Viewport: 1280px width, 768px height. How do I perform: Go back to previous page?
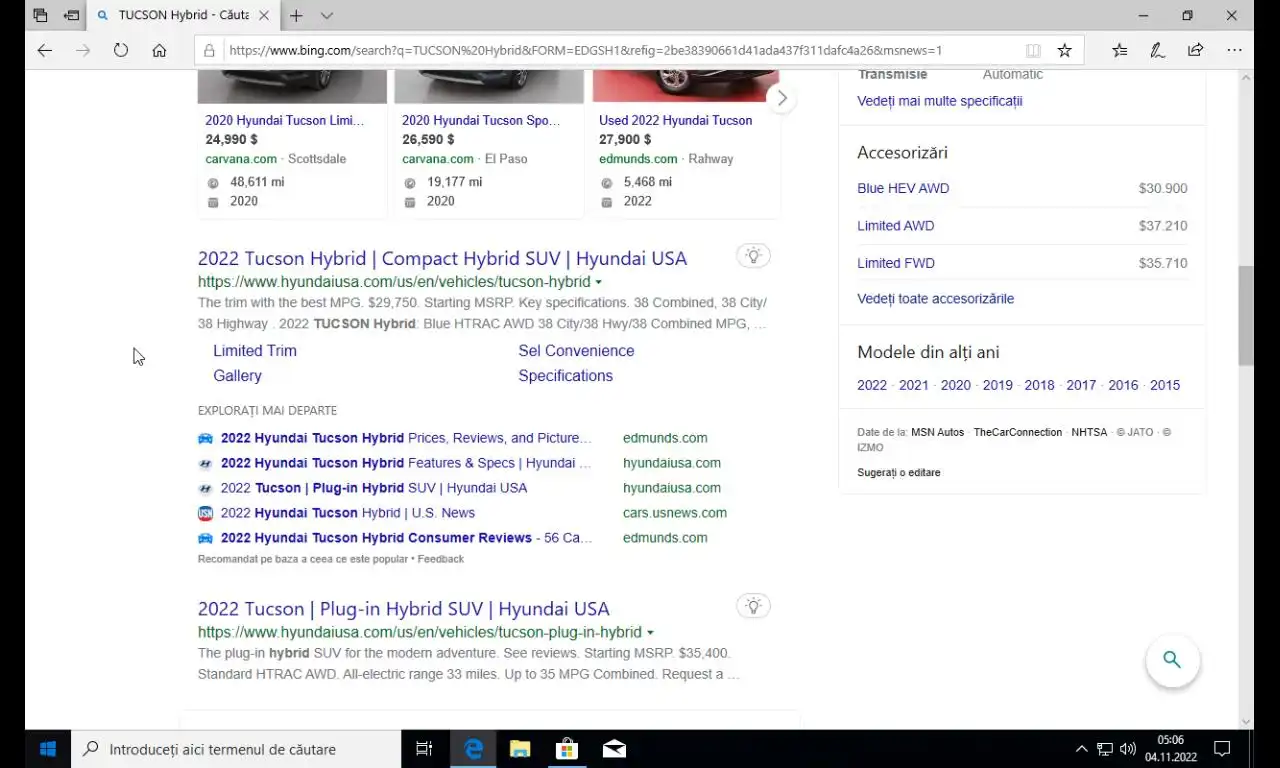tap(44, 50)
